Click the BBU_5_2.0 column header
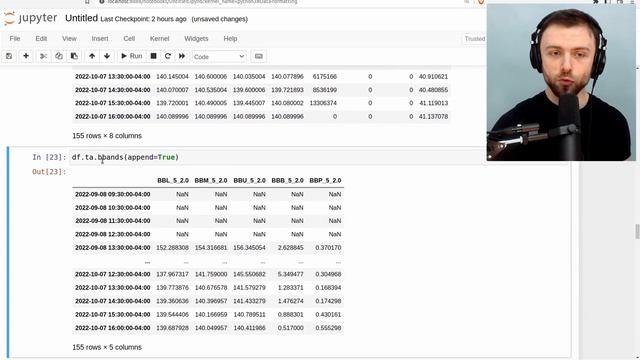This screenshot has height=360, width=640. click(249, 180)
